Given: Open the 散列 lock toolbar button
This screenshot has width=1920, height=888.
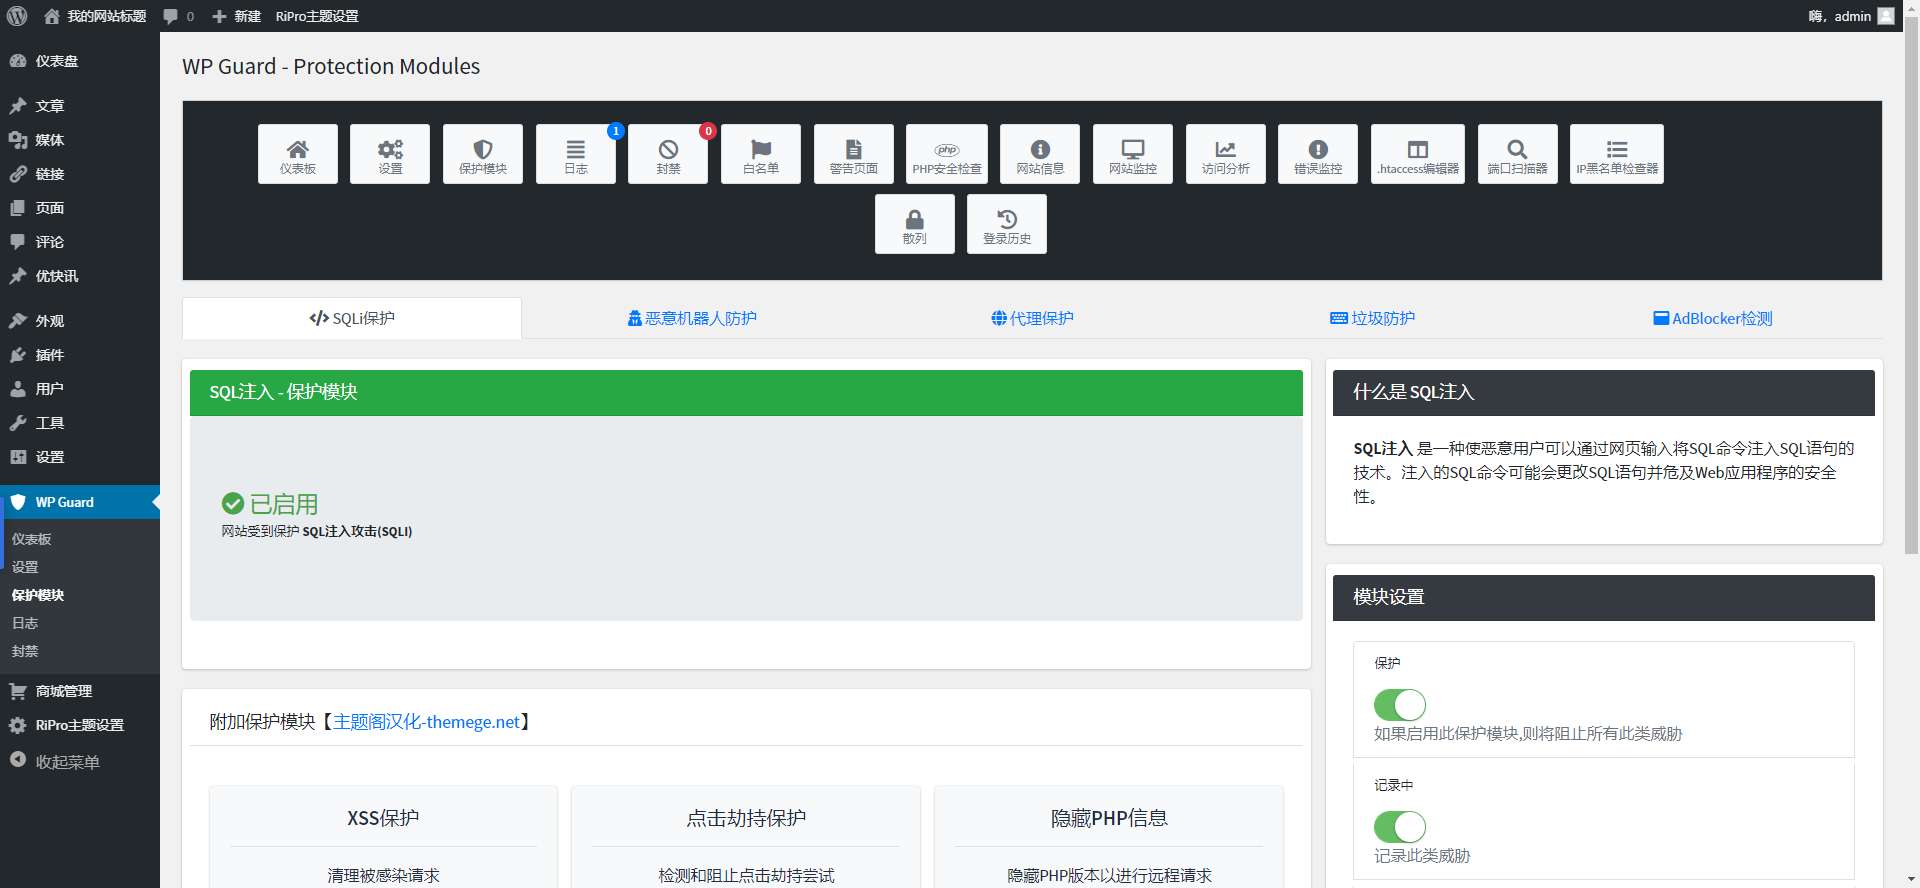Looking at the screenshot, I should click(x=915, y=224).
